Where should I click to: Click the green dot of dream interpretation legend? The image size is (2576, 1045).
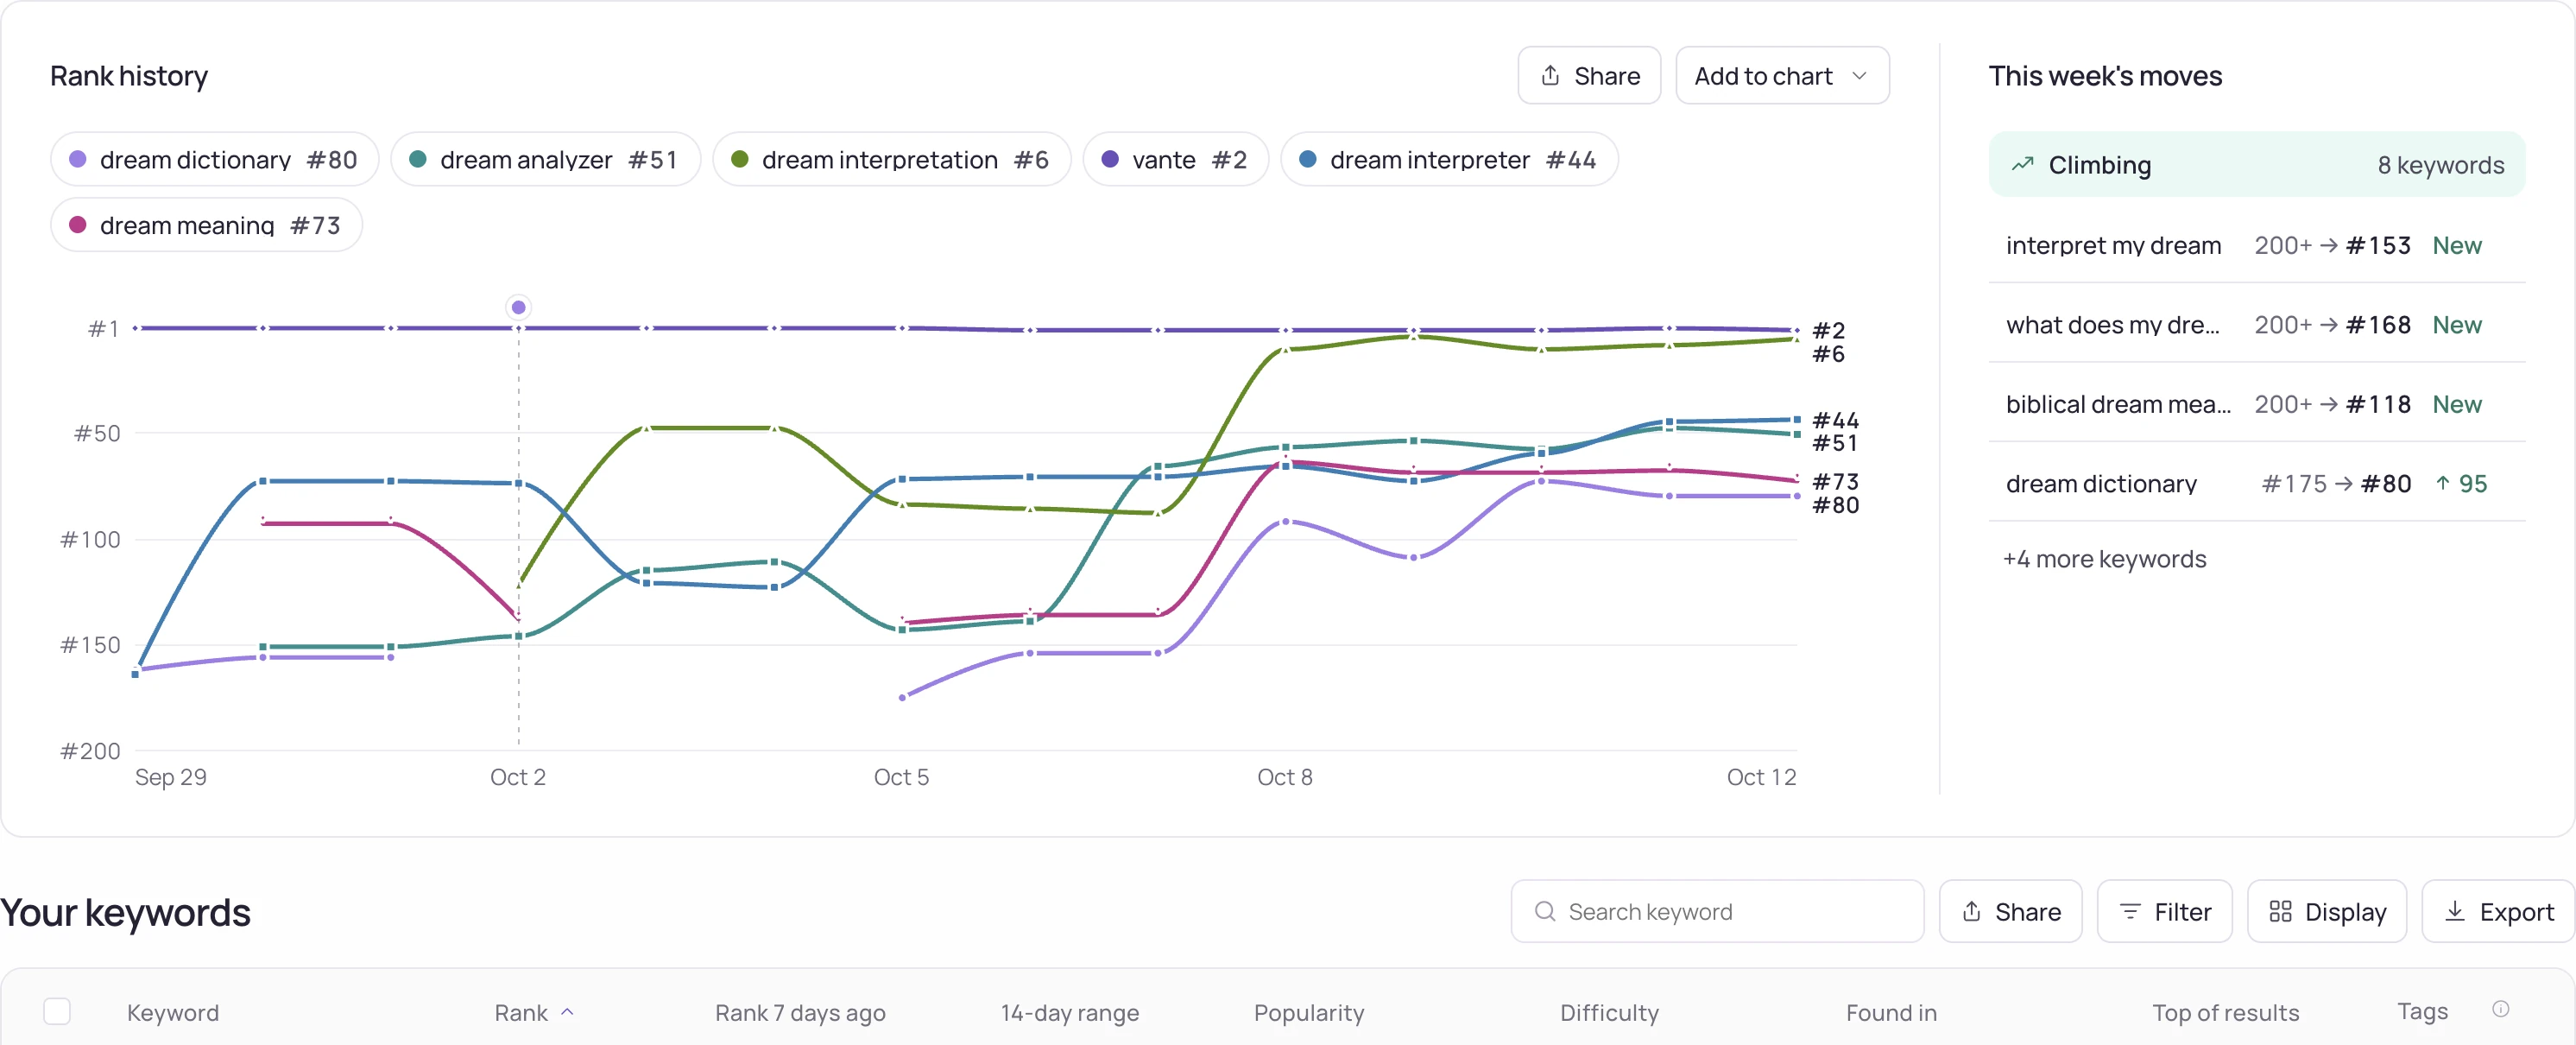[x=739, y=159]
